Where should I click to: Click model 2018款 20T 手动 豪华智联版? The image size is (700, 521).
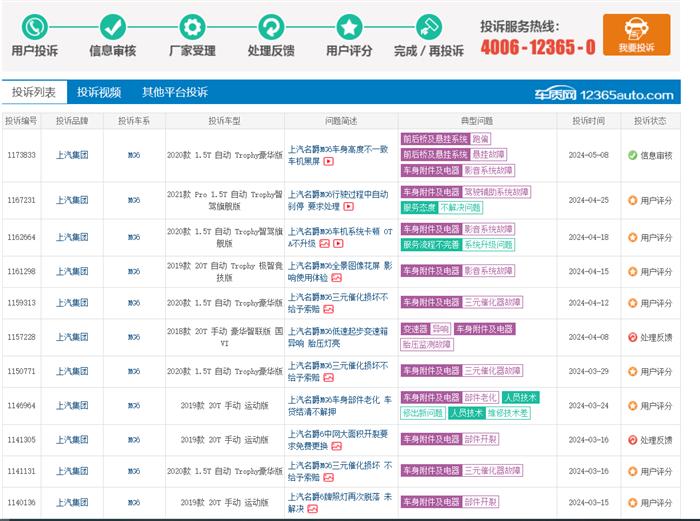[x=225, y=337]
